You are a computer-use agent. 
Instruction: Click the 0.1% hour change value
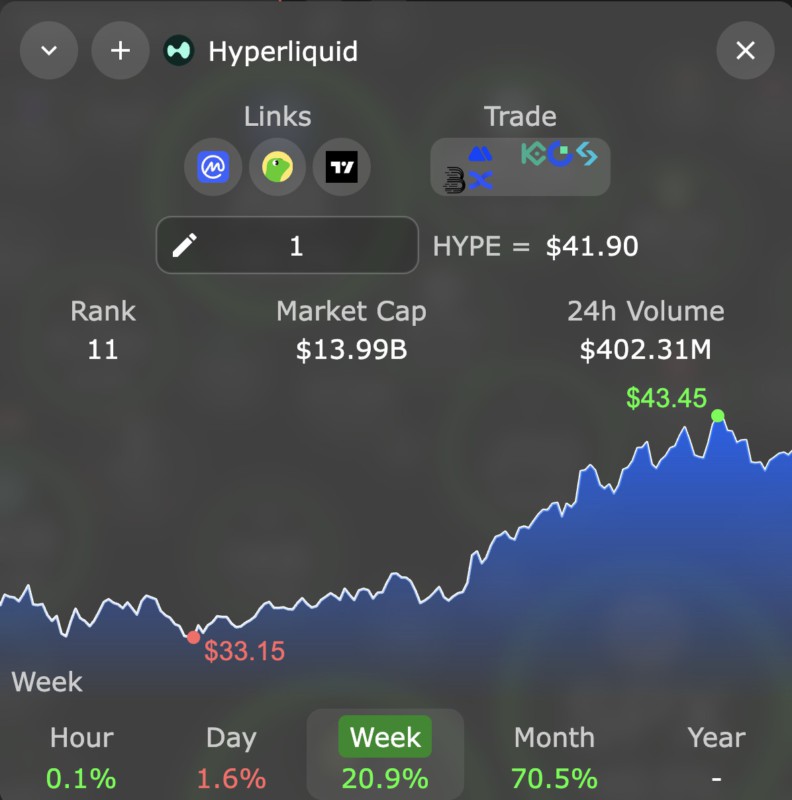(x=81, y=779)
